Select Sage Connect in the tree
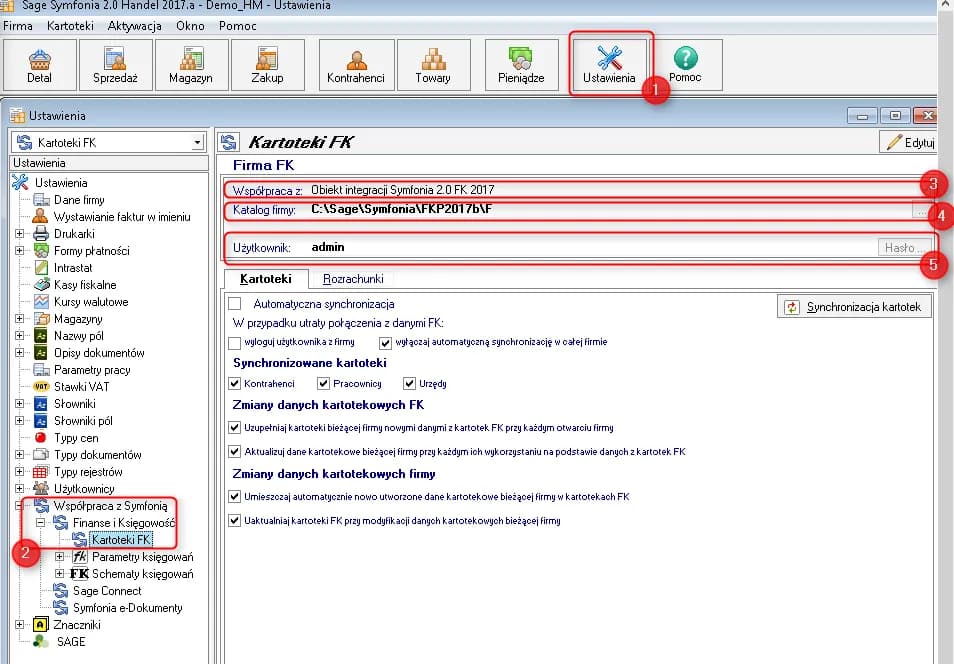 106,591
